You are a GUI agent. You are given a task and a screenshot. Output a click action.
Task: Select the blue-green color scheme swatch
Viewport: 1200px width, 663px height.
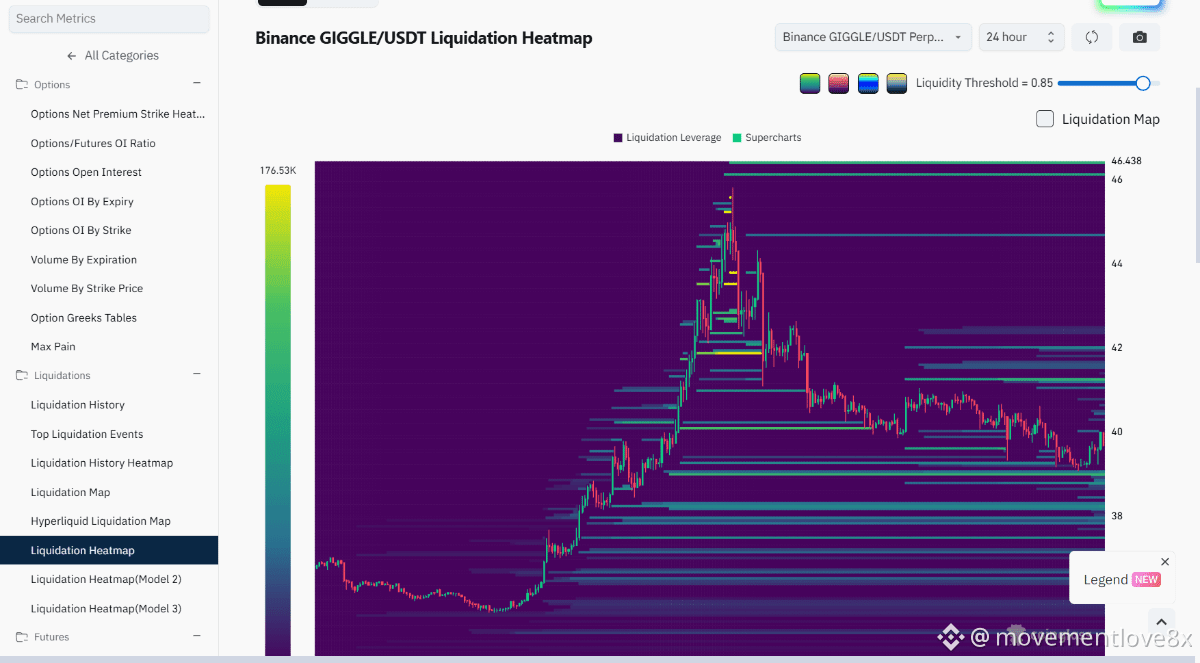(868, 83)
